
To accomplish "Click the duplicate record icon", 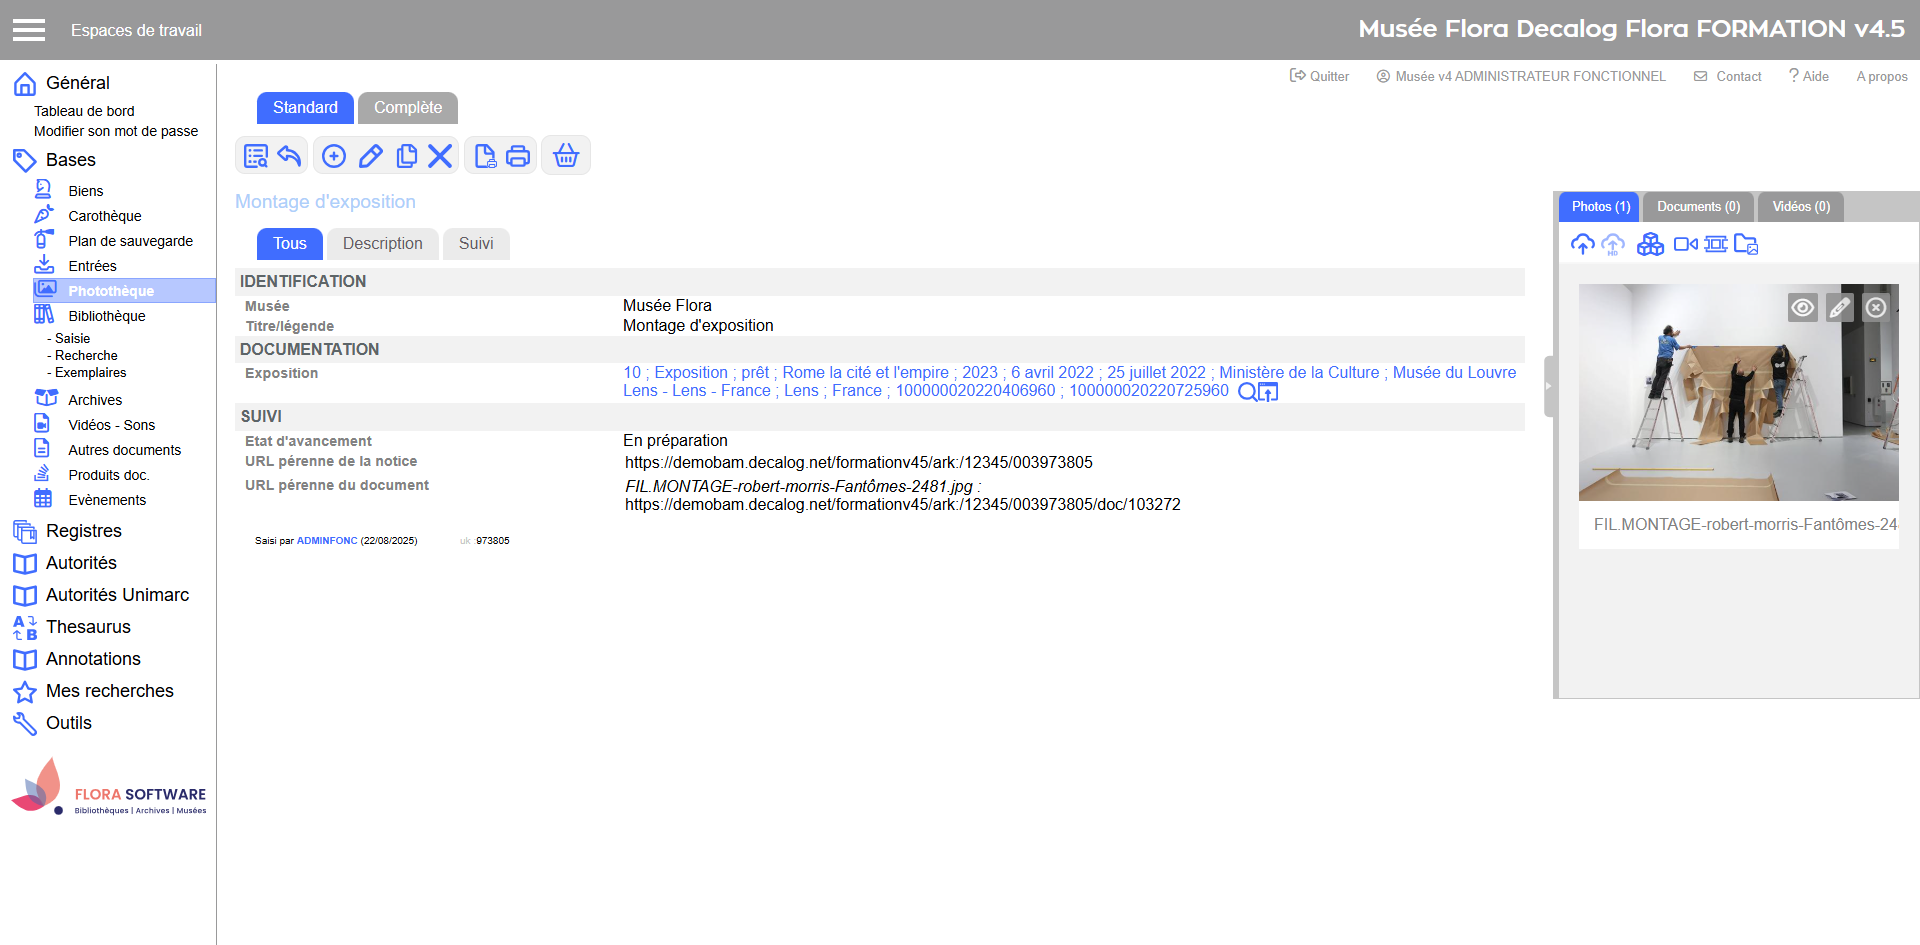I will point(406,156).
